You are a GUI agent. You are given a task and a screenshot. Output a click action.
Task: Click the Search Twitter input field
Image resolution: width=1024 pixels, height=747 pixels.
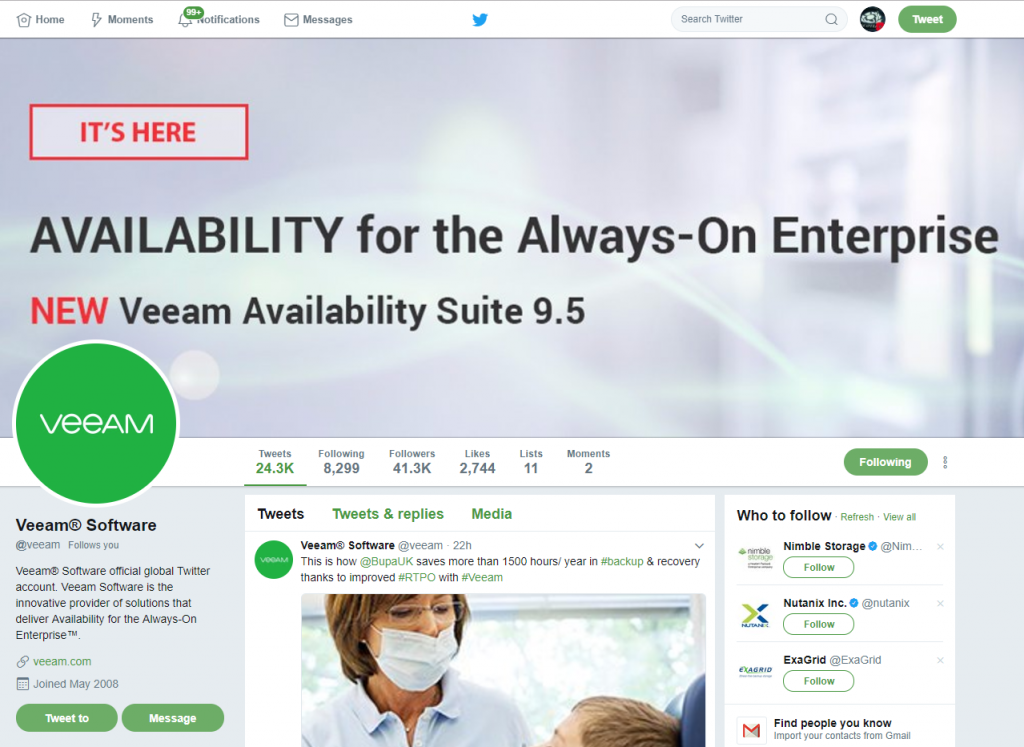coord(750,19)
